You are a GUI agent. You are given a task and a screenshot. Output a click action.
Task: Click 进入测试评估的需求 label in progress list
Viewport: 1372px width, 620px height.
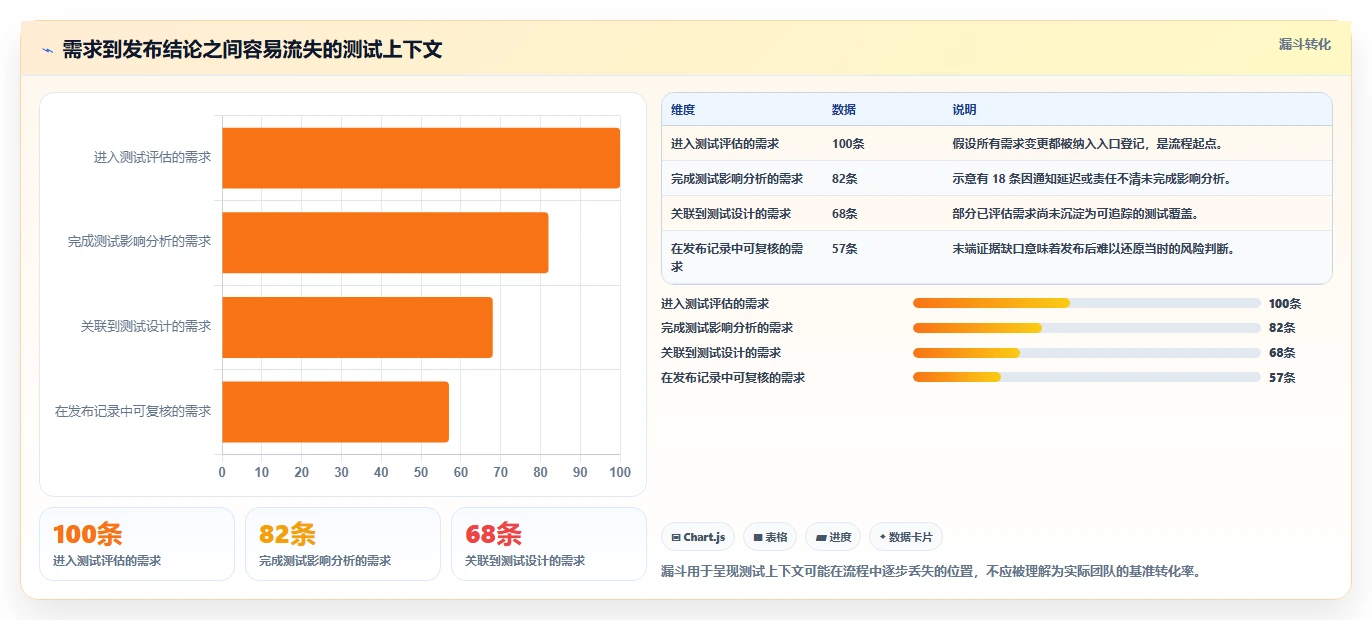coord(715,304)
